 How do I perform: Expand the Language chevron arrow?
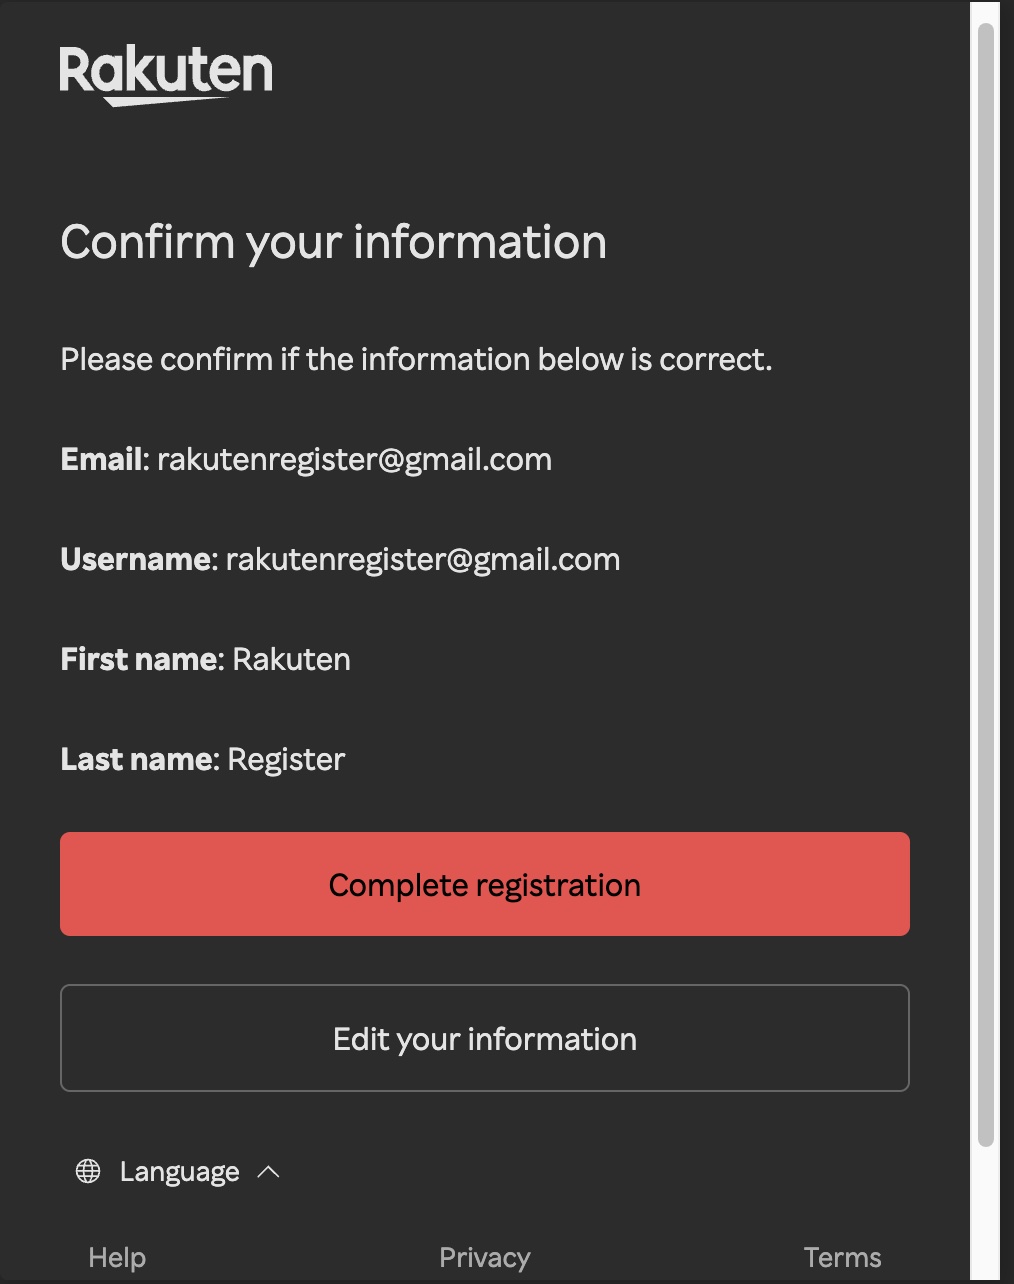(268, 1171)
